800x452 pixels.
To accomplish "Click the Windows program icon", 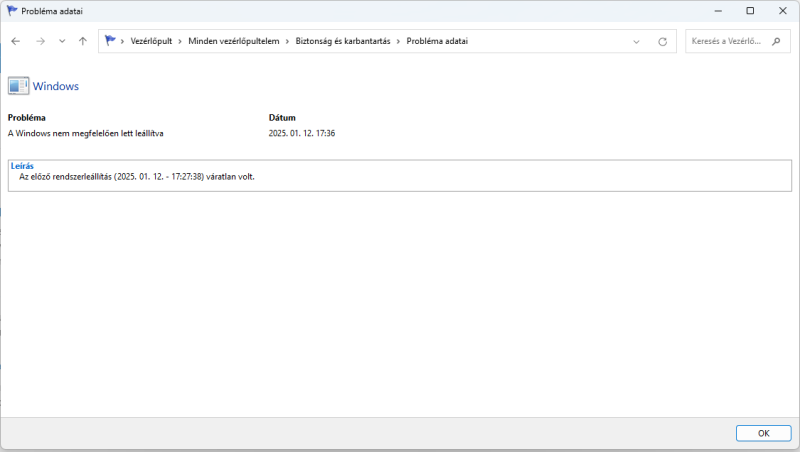I will 18,86.
